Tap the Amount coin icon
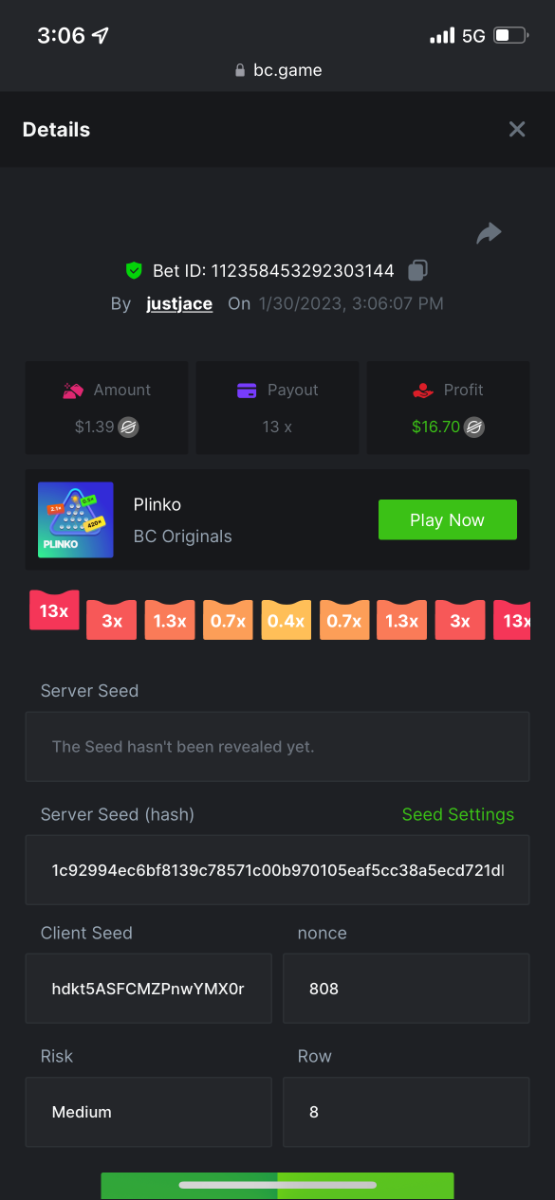Viewport: 555px width, 1200px height. (x=128, y=427)
